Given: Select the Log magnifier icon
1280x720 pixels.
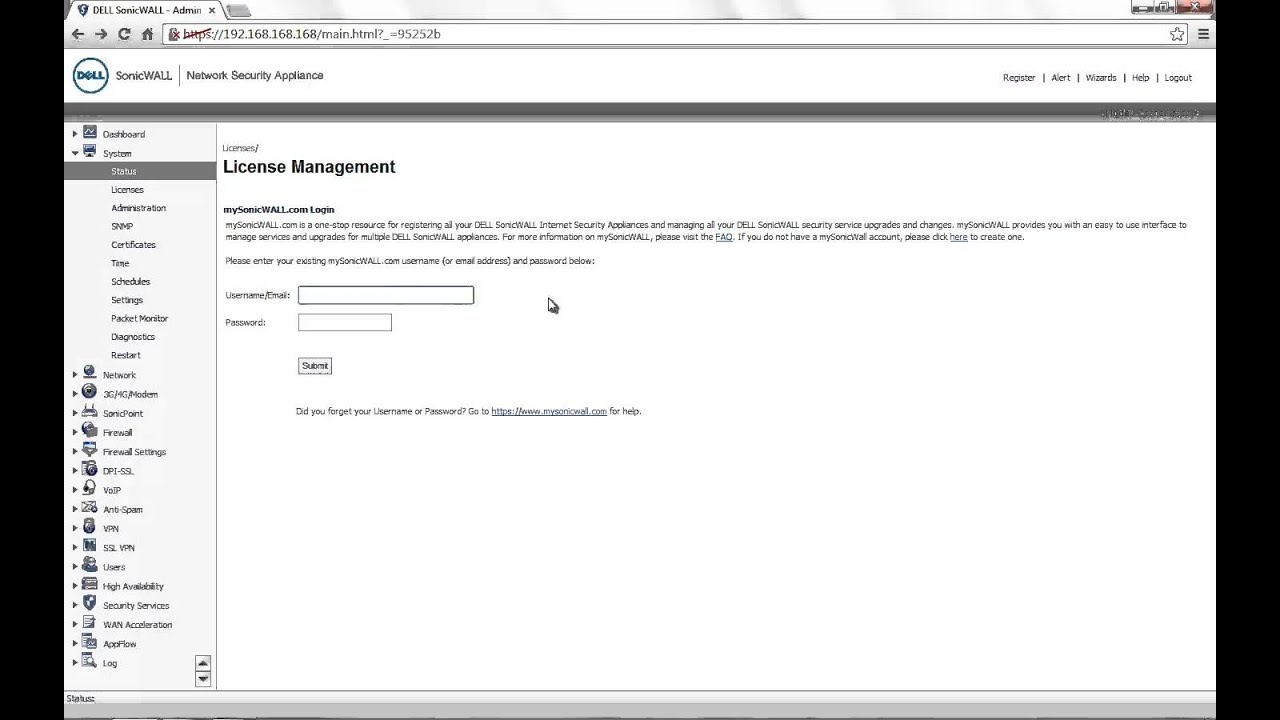Looking at the screenshot, I should click(89, 663).
